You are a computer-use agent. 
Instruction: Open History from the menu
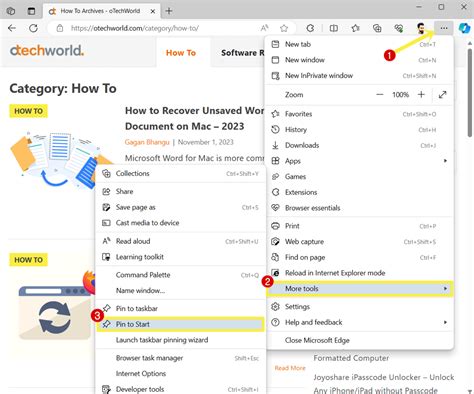pos(359,130)
